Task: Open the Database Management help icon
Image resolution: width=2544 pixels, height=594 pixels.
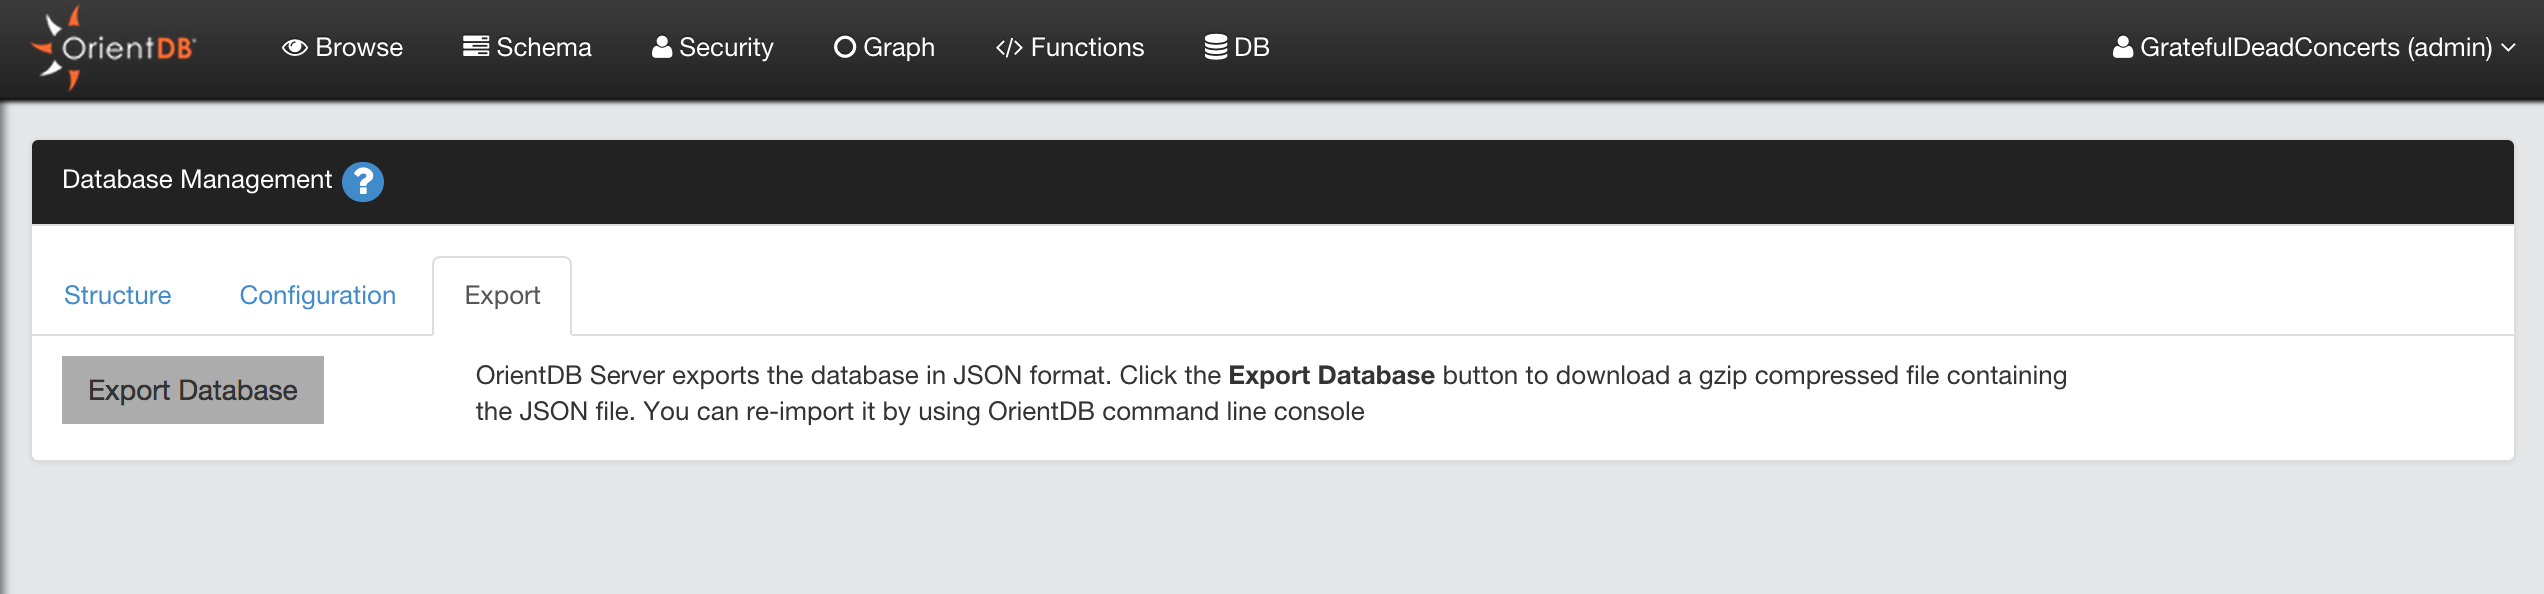Action: (x=364, y=182)
